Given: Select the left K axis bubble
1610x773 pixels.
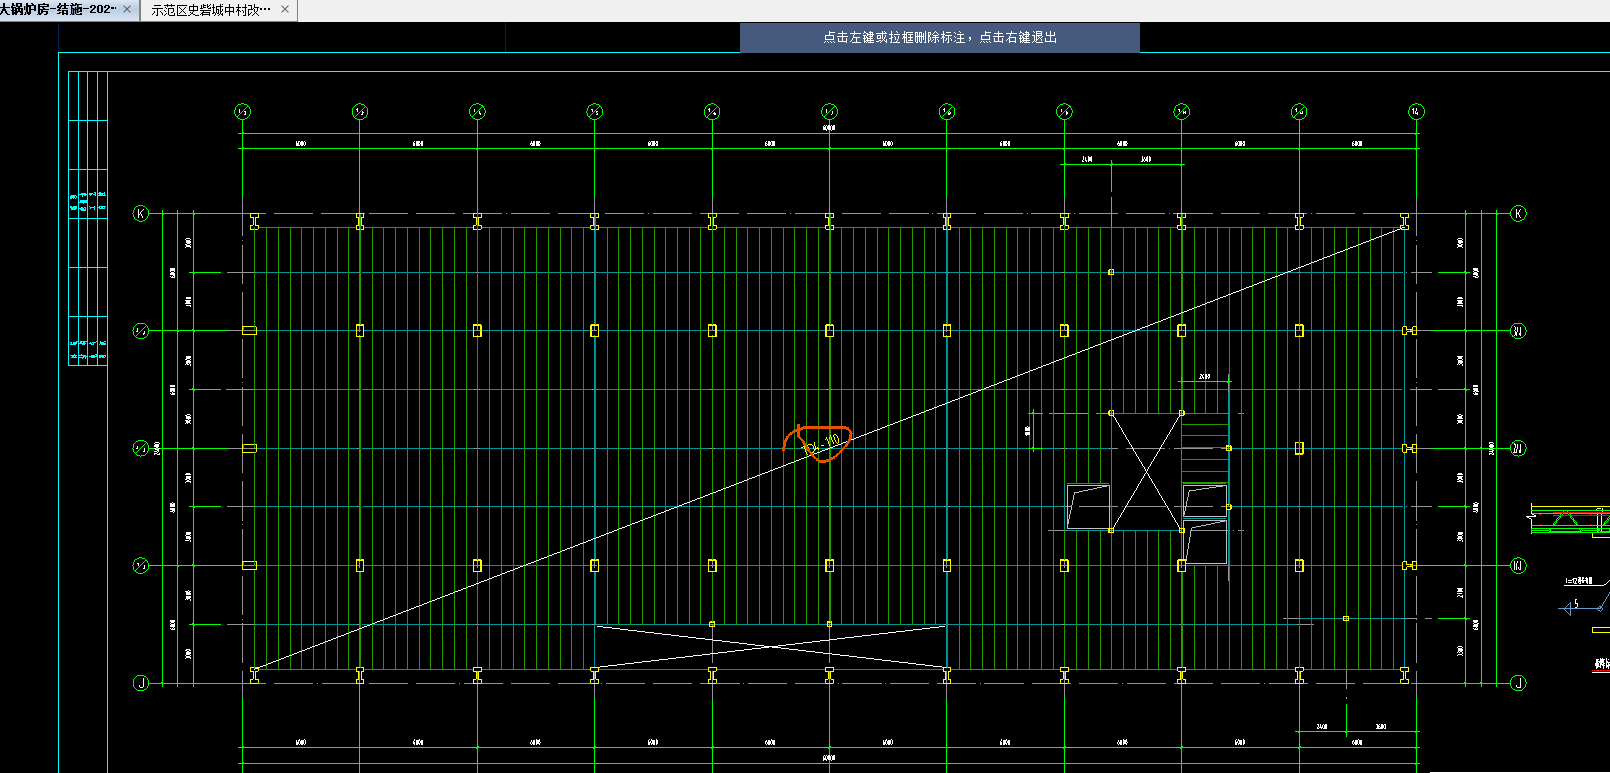Looking at the screenshot, I should (x=141, y=213).
